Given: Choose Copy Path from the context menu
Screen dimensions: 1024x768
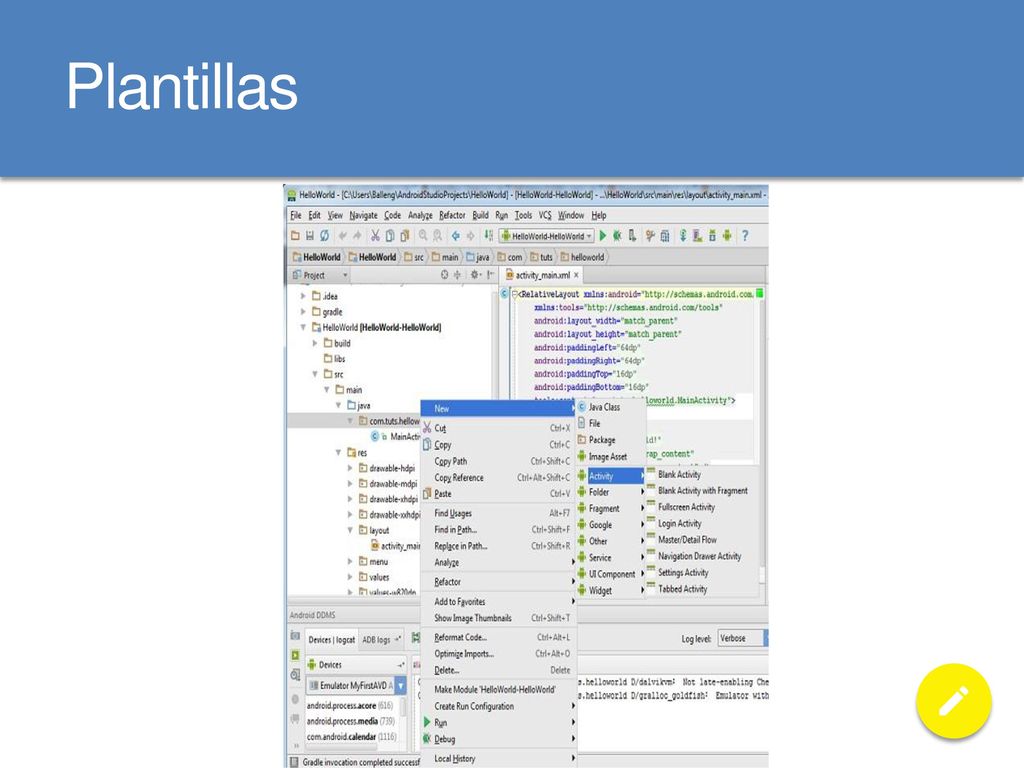Looking at the screenshot, I should pyautogui.click(x=498, y=461).
